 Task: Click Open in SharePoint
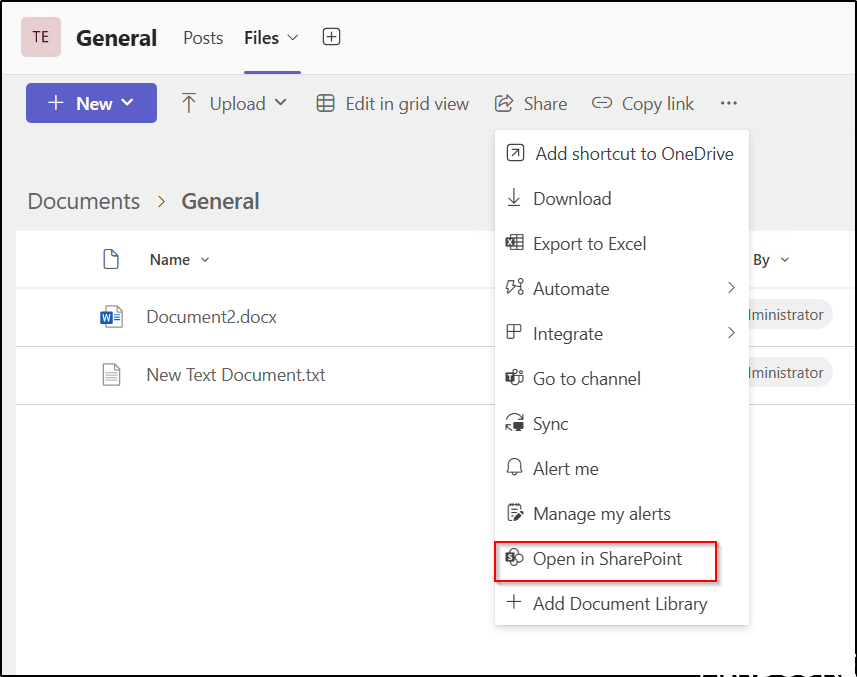[x=606, y=559]
